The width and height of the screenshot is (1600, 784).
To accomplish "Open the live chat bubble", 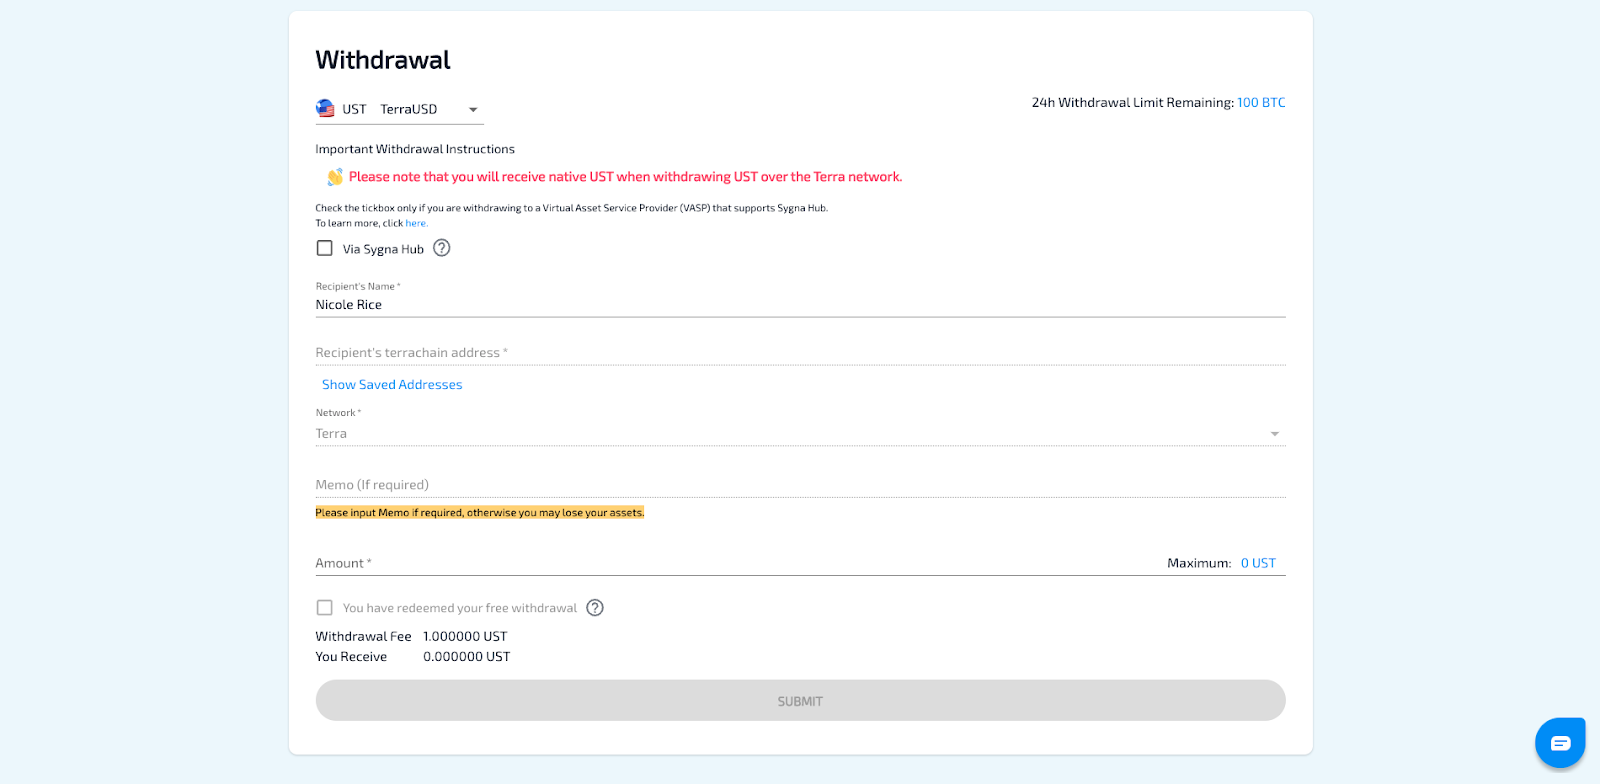I will pyautogui.click(x=1560, y=743).
